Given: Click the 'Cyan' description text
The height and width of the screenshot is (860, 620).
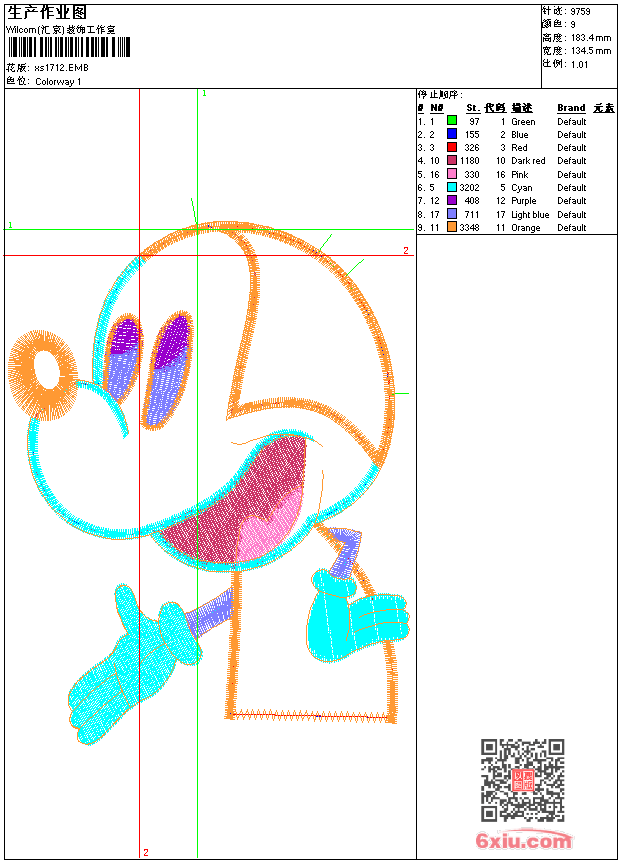Looking at the screenshot, I should click(x=521, y=188).
